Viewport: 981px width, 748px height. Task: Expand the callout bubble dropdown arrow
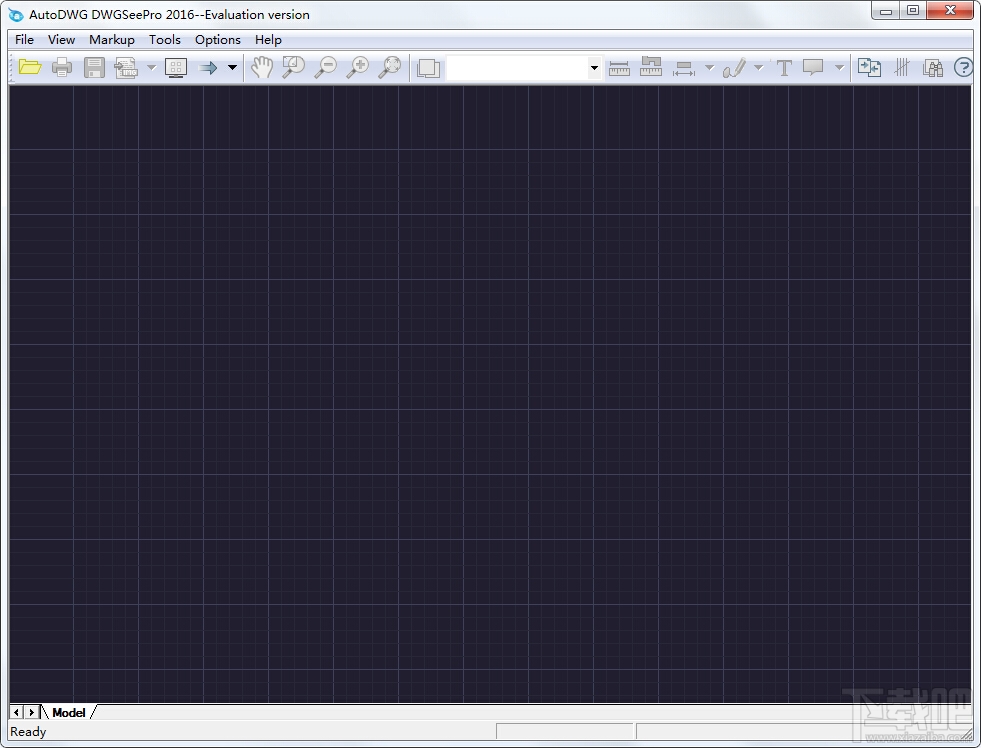coord(840,67)
